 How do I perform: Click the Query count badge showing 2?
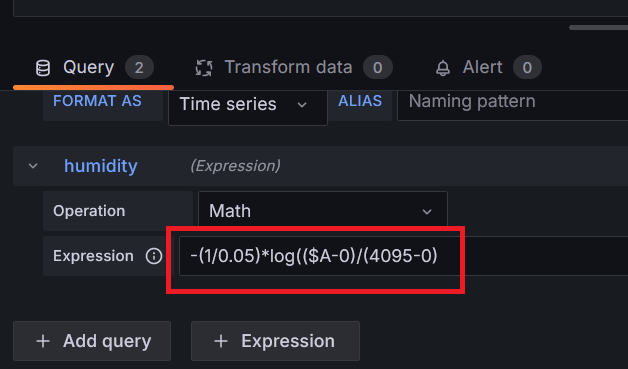point(139,67)
